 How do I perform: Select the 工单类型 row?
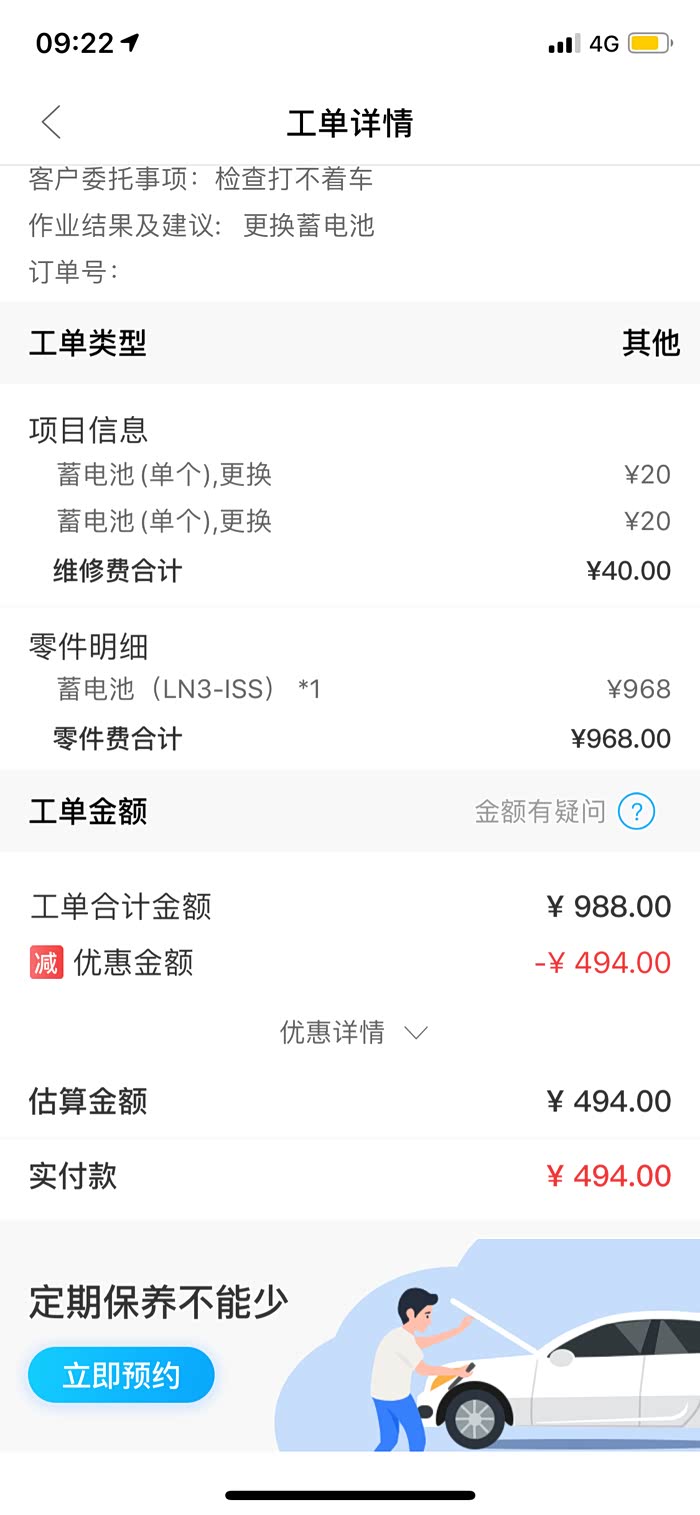point(350,343)
